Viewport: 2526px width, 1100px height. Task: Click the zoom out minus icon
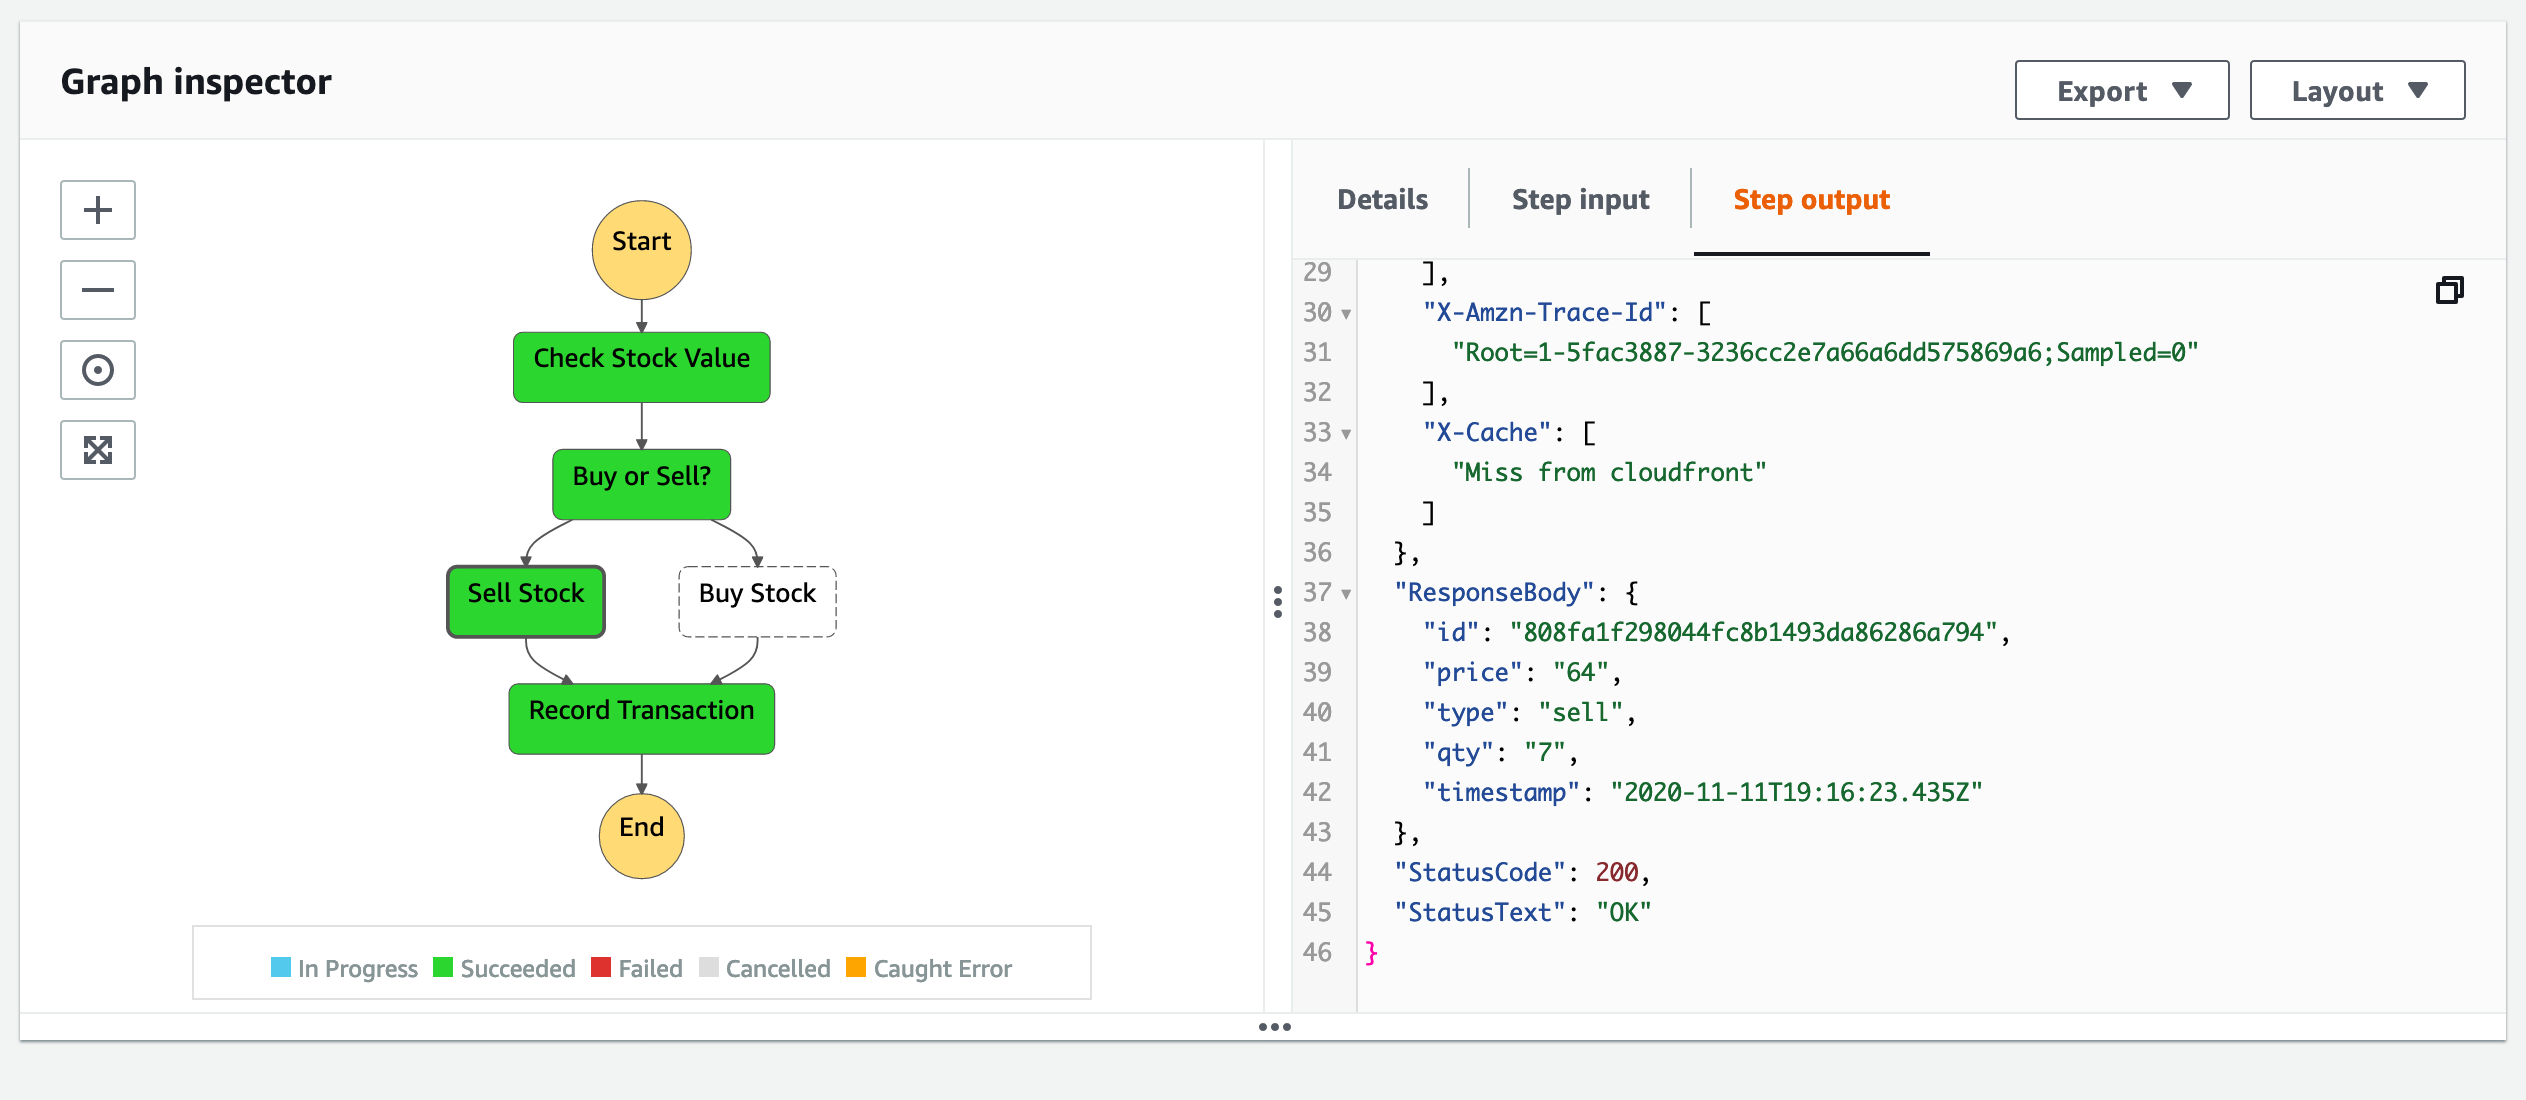click(x=98, y=290)
